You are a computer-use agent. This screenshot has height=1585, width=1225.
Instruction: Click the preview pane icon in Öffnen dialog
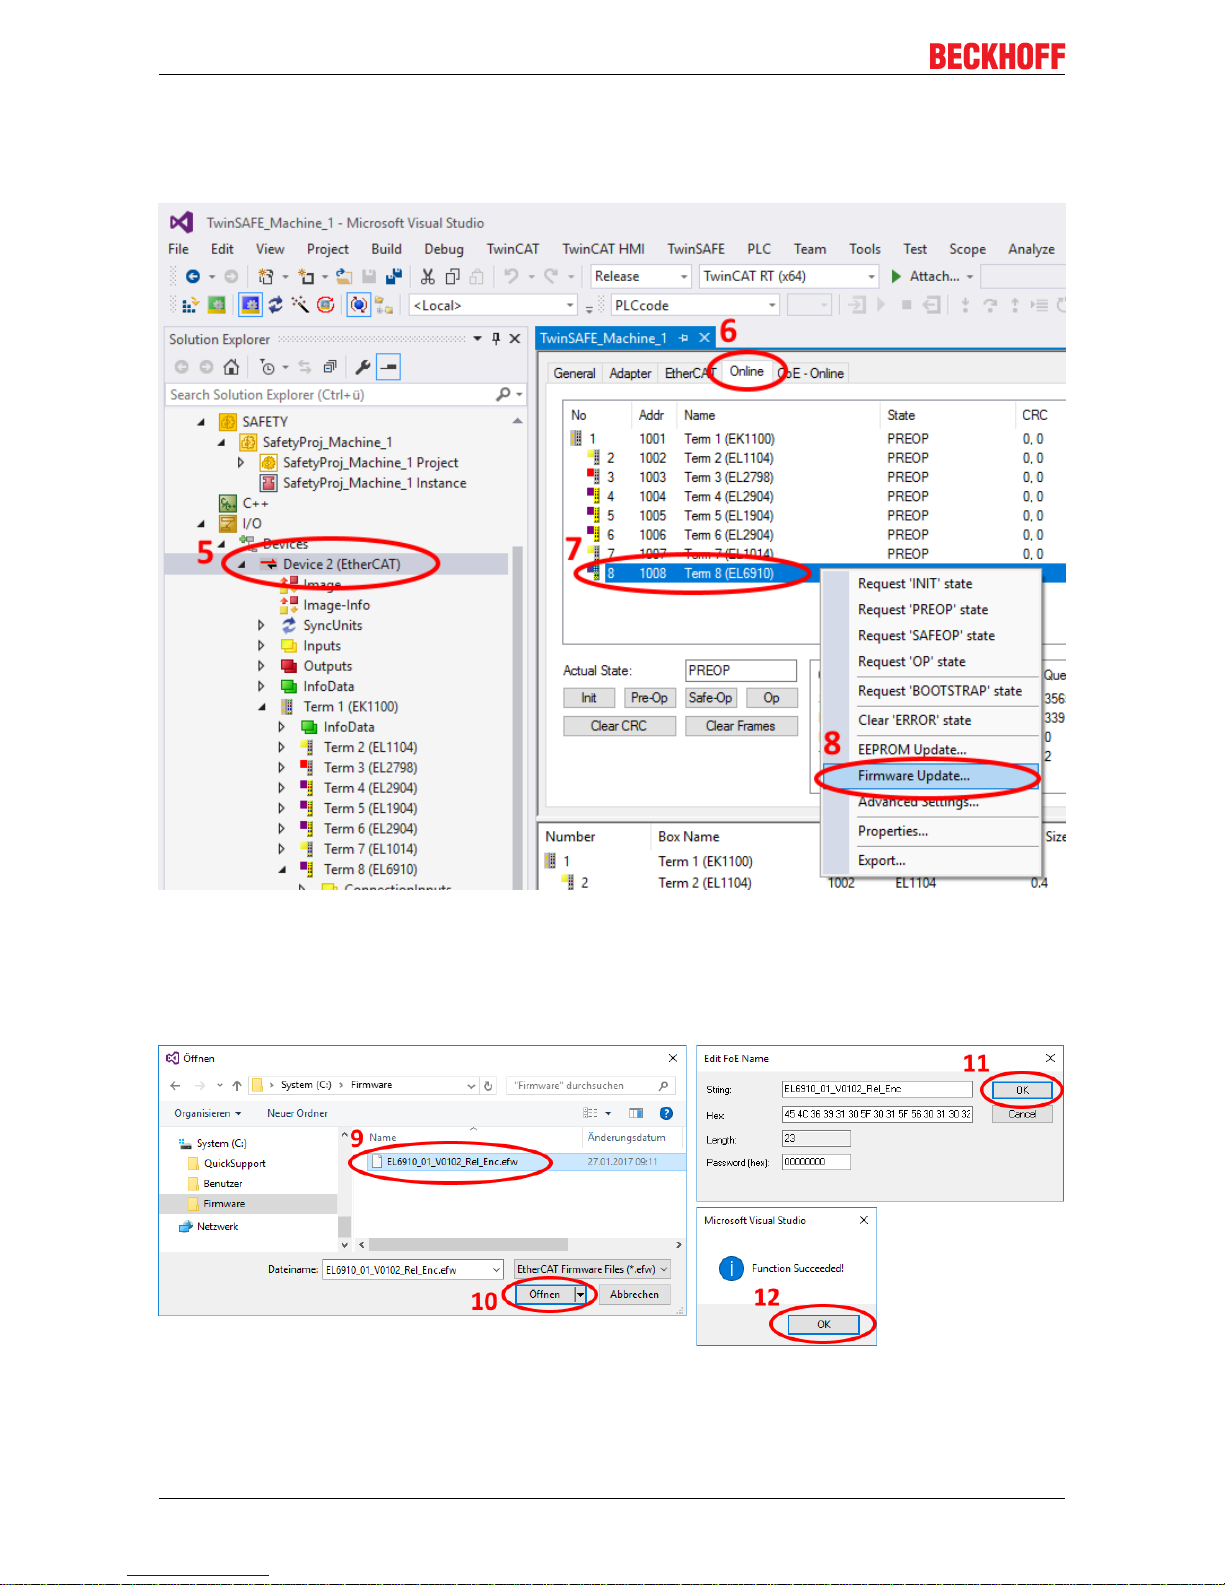pyautogui.click(x=636, y=1113)
